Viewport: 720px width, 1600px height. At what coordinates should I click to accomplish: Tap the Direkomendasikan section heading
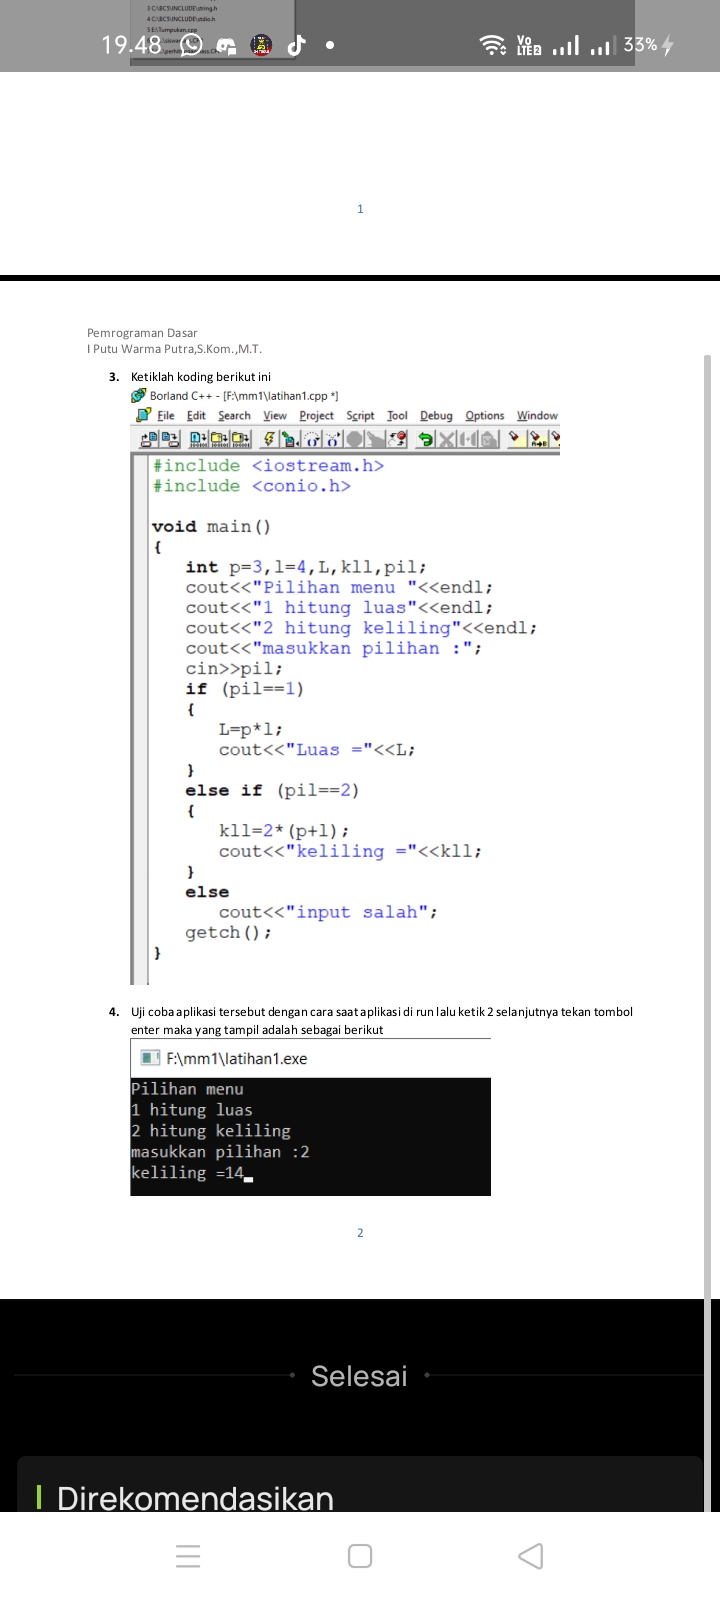[x=195, y=1498]
